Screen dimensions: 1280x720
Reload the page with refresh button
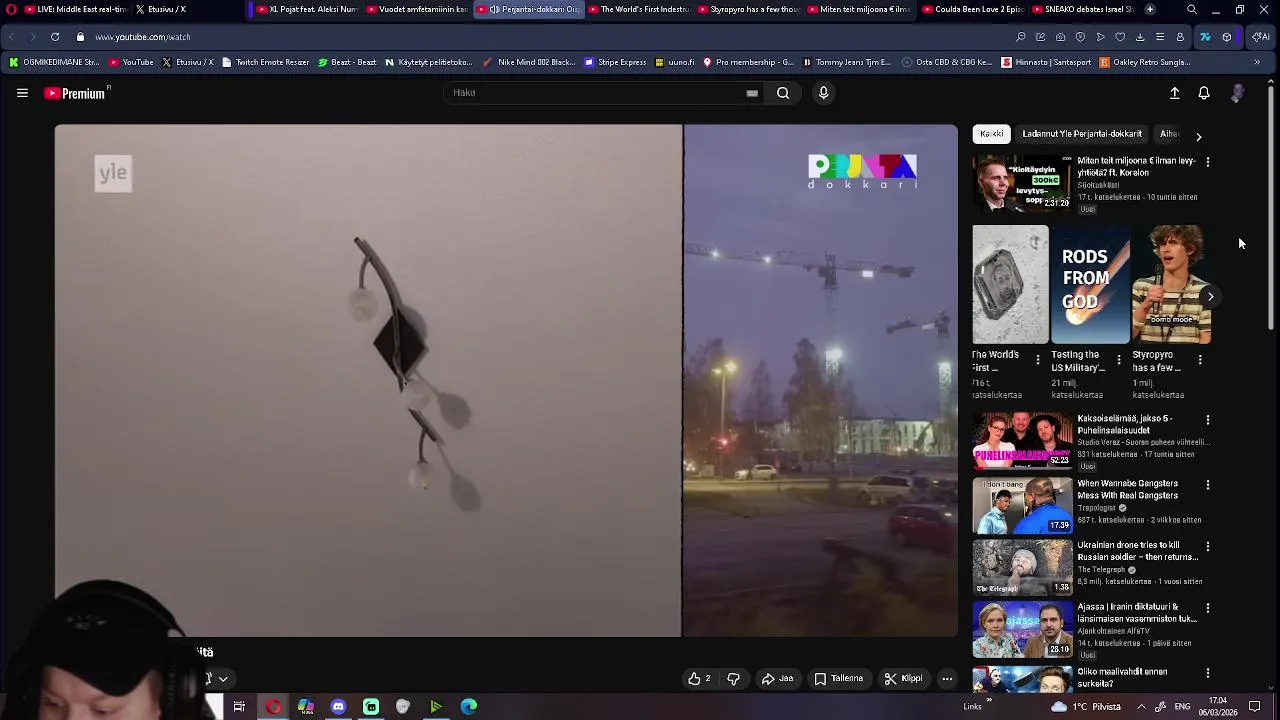pyautogui.click(x=54, y=37)
